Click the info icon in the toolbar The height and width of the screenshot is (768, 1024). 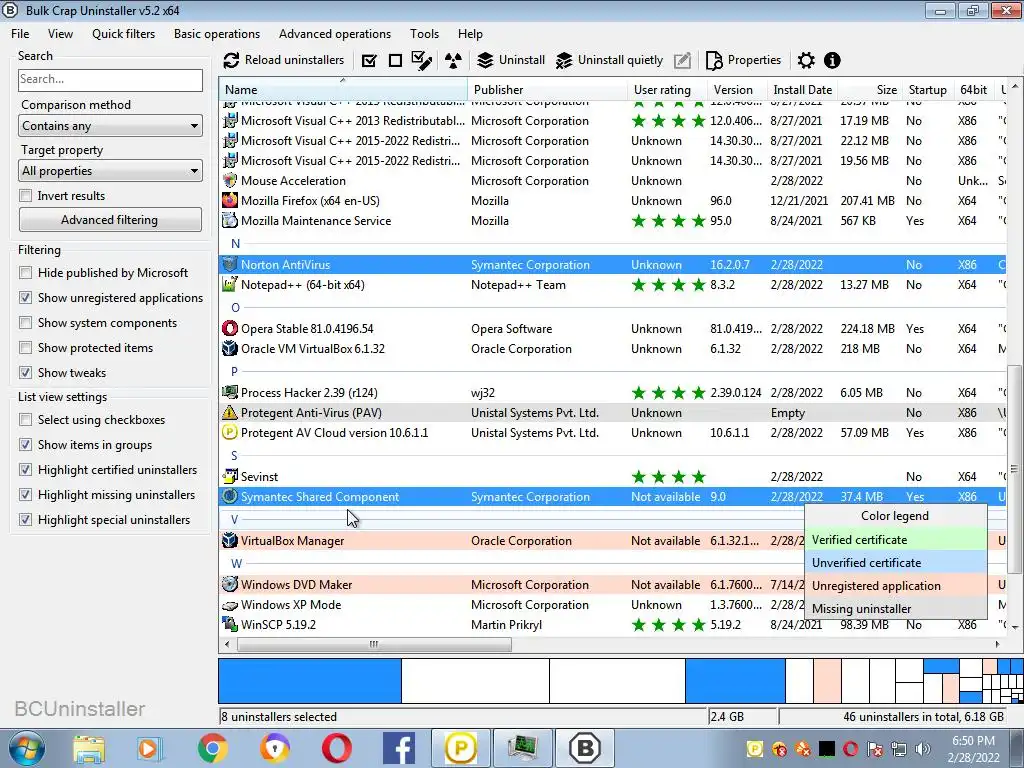pos(832,61)
